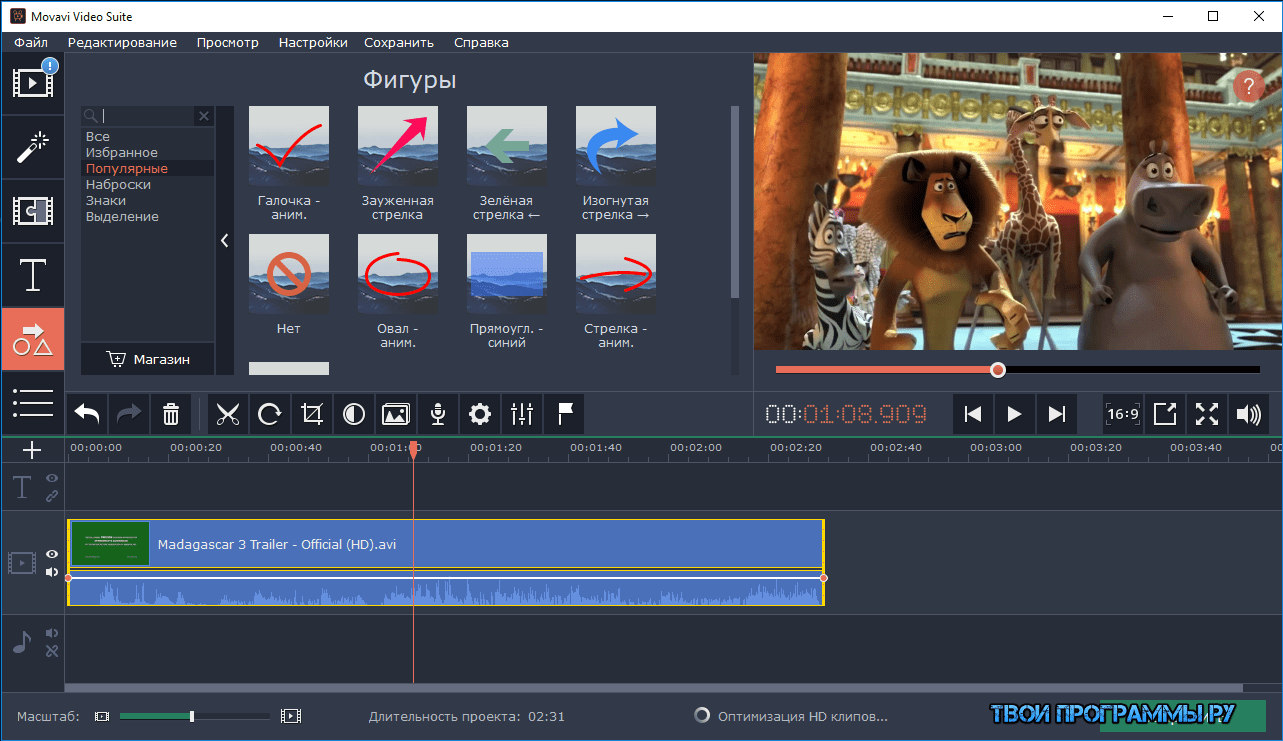Rotate the clip
The image size is (1283, 741).
click(x=270, y=414)
